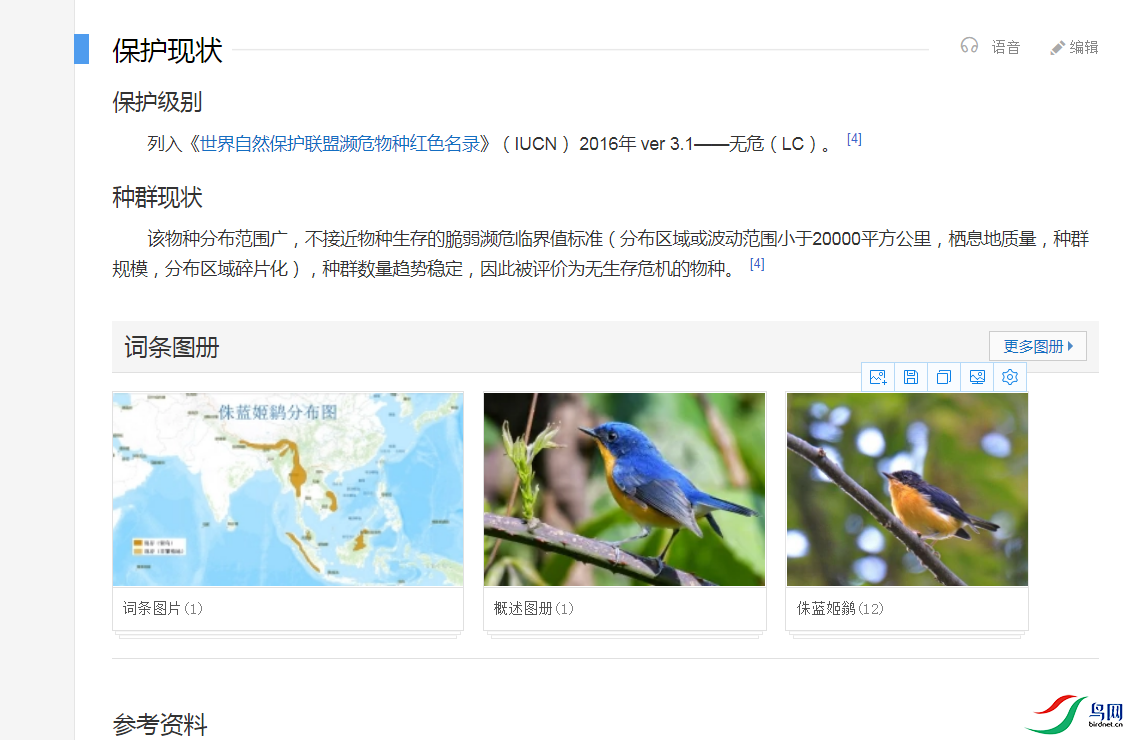The width and height of the screenshot is (1128, 740).
Task: Expand 更多图册 more albums arrow
Action: click(1070, 346)
